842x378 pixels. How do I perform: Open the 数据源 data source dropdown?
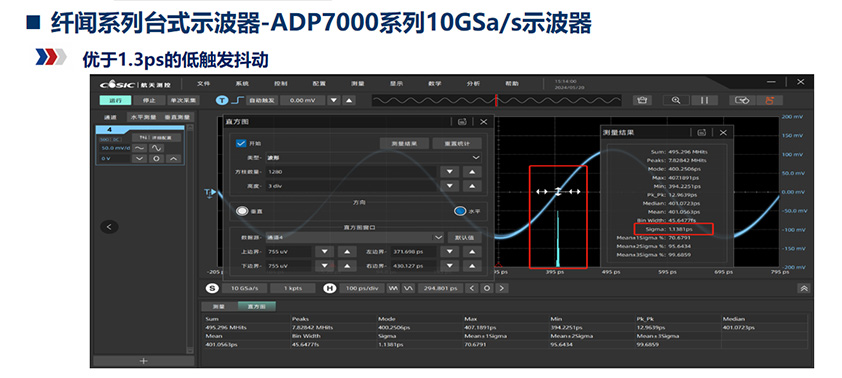tap(354, 237)
